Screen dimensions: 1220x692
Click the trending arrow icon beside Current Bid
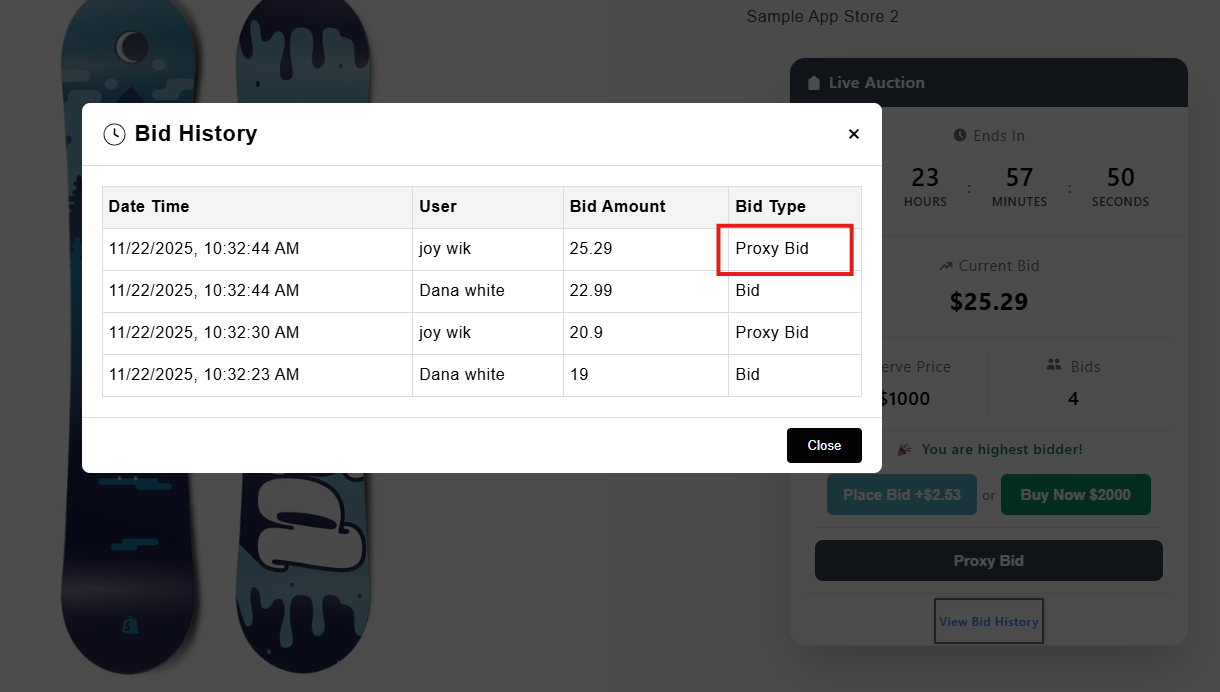[x=946, y=266]
